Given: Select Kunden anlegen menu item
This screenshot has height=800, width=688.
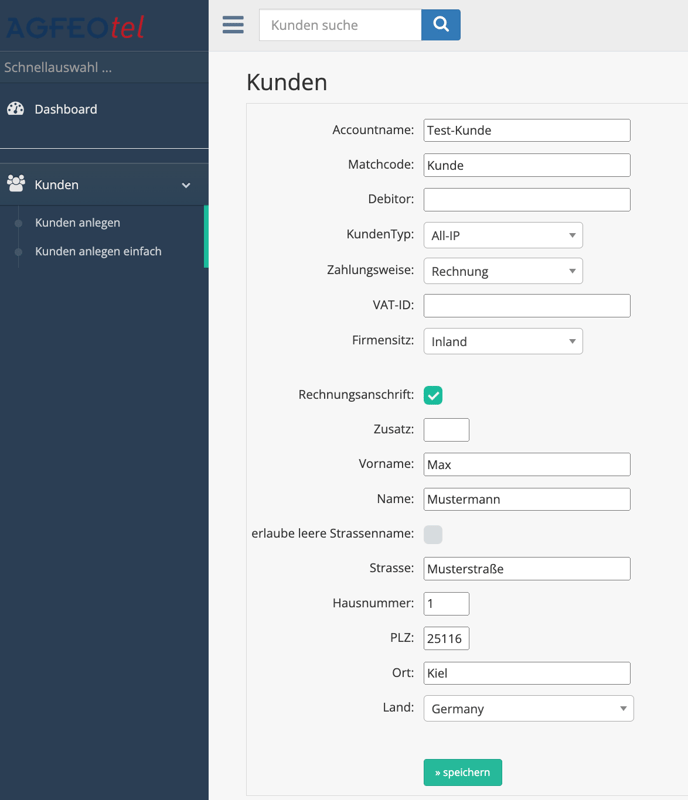Looking at the screenshot, I should tap(78, 222).
